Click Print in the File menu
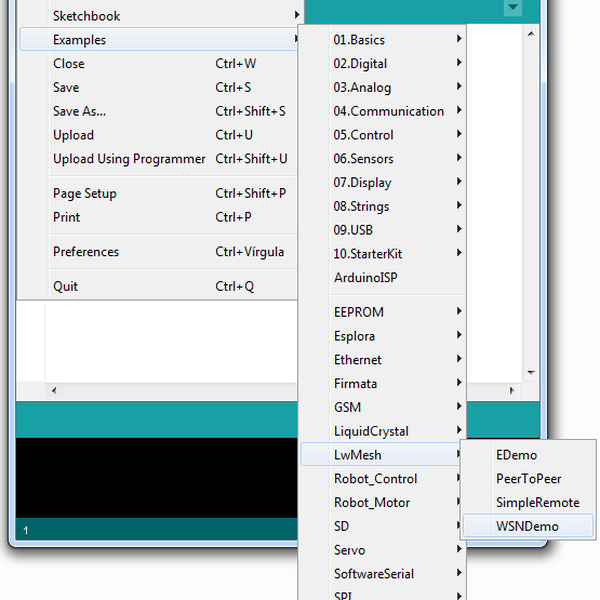The width and height of the screenshot is (600, 600). coord(67,217)
